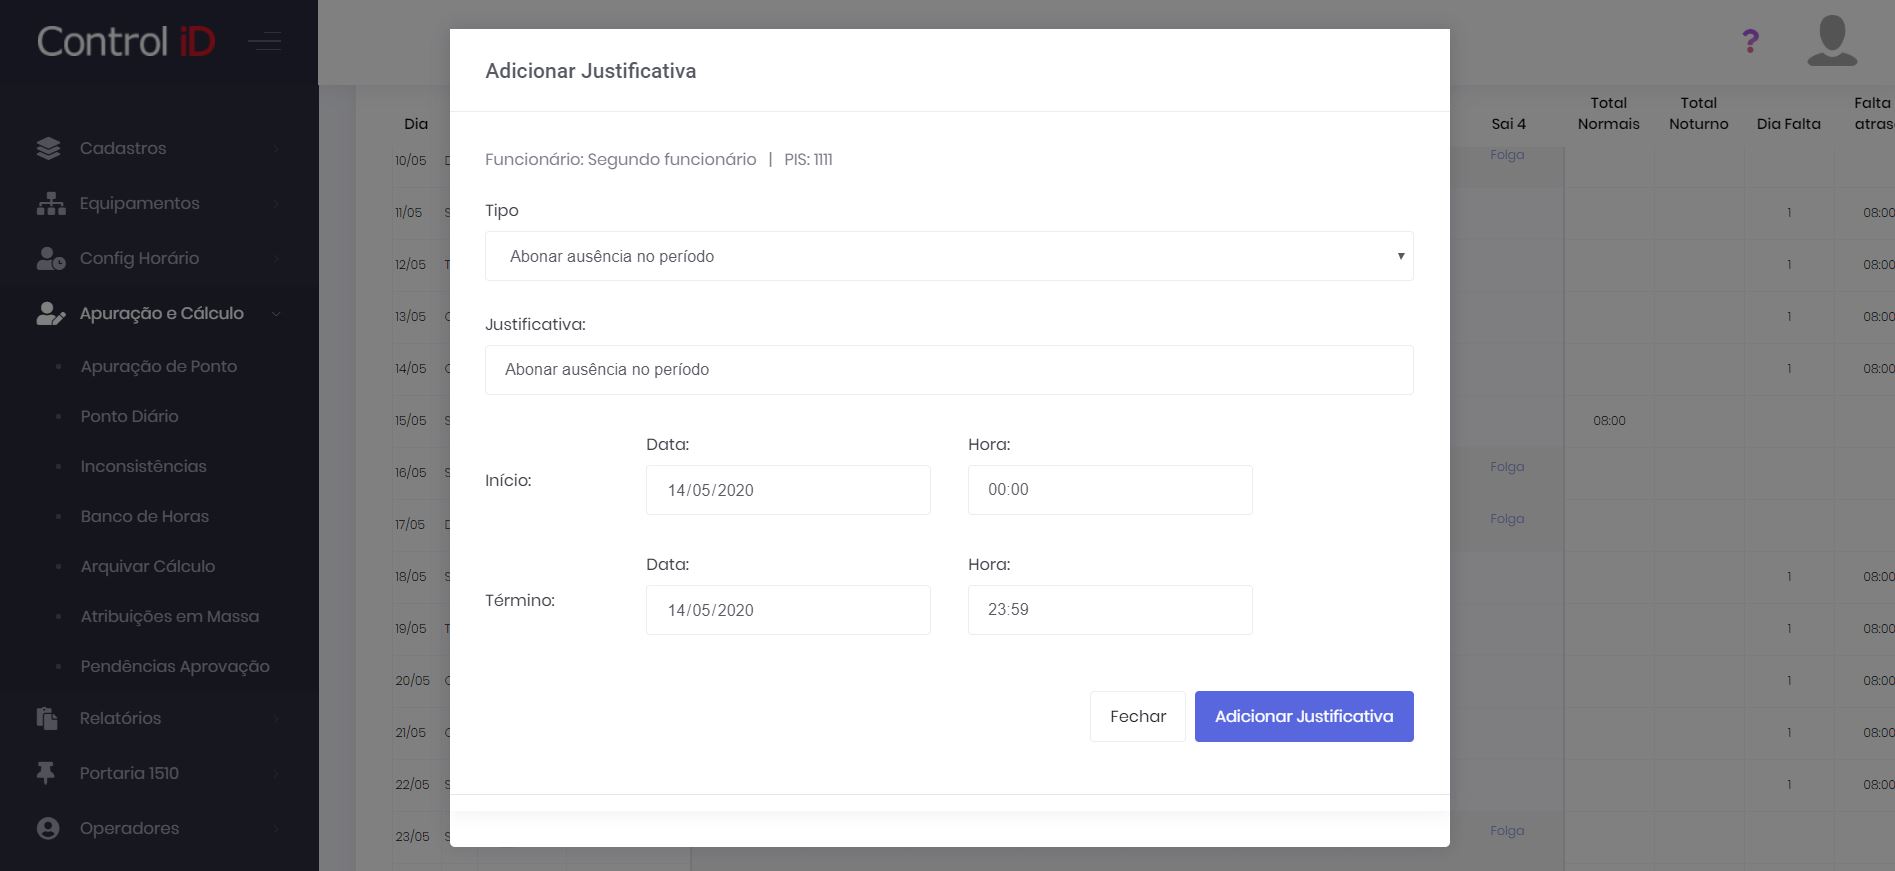Image resolution: width=1895 pixels, height=871 pixels.
Task: Toggle the sidebar hamburger menu icon
Action: pos(265,41)
